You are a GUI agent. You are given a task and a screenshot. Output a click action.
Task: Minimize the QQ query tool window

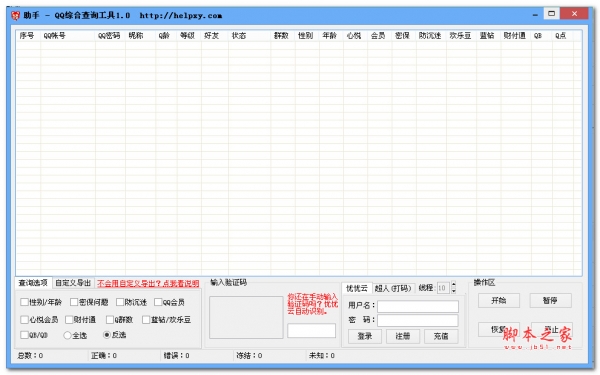tap(535, 14)
